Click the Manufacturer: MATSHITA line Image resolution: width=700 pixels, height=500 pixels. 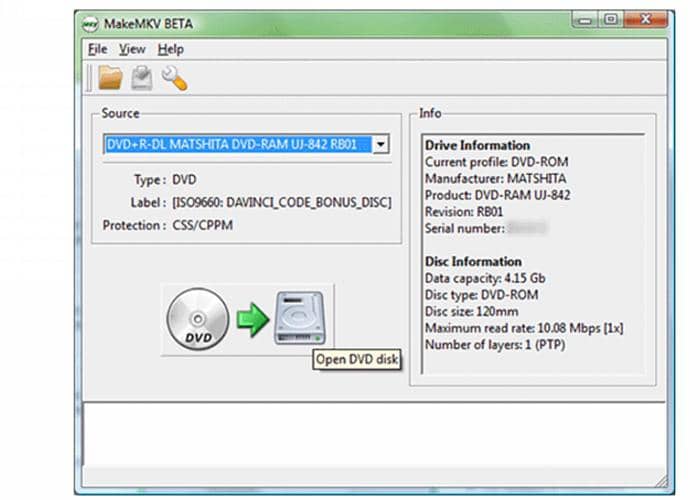point(496,179)
